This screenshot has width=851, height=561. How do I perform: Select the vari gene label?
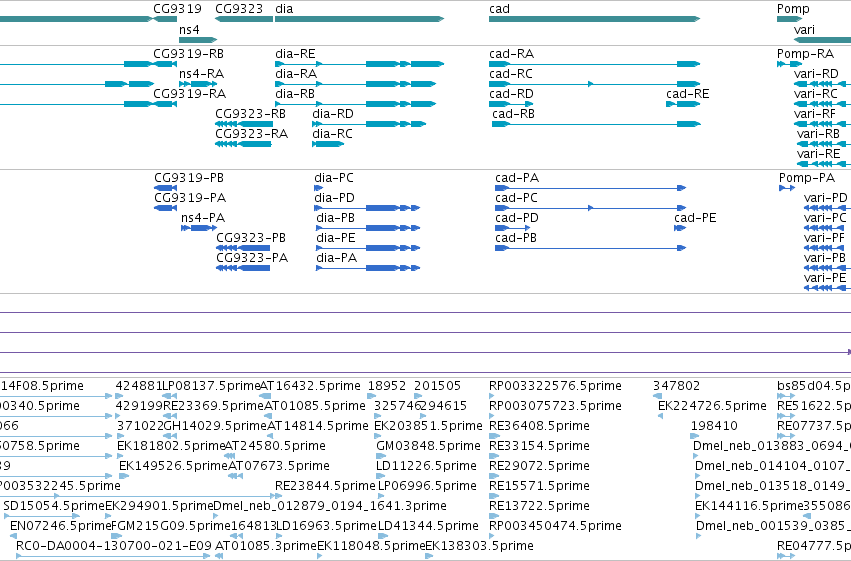(804, 30)
